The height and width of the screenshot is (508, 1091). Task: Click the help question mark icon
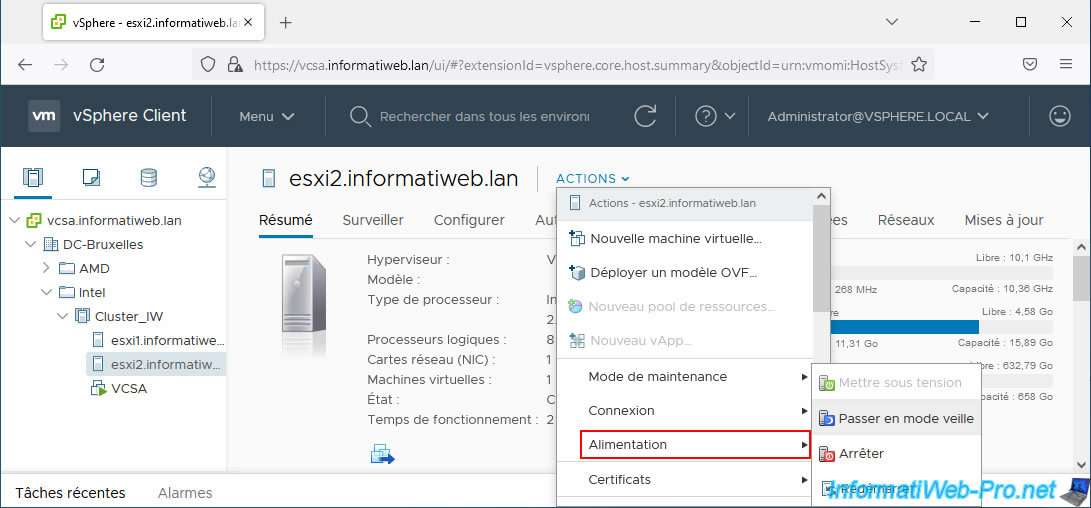706,116
